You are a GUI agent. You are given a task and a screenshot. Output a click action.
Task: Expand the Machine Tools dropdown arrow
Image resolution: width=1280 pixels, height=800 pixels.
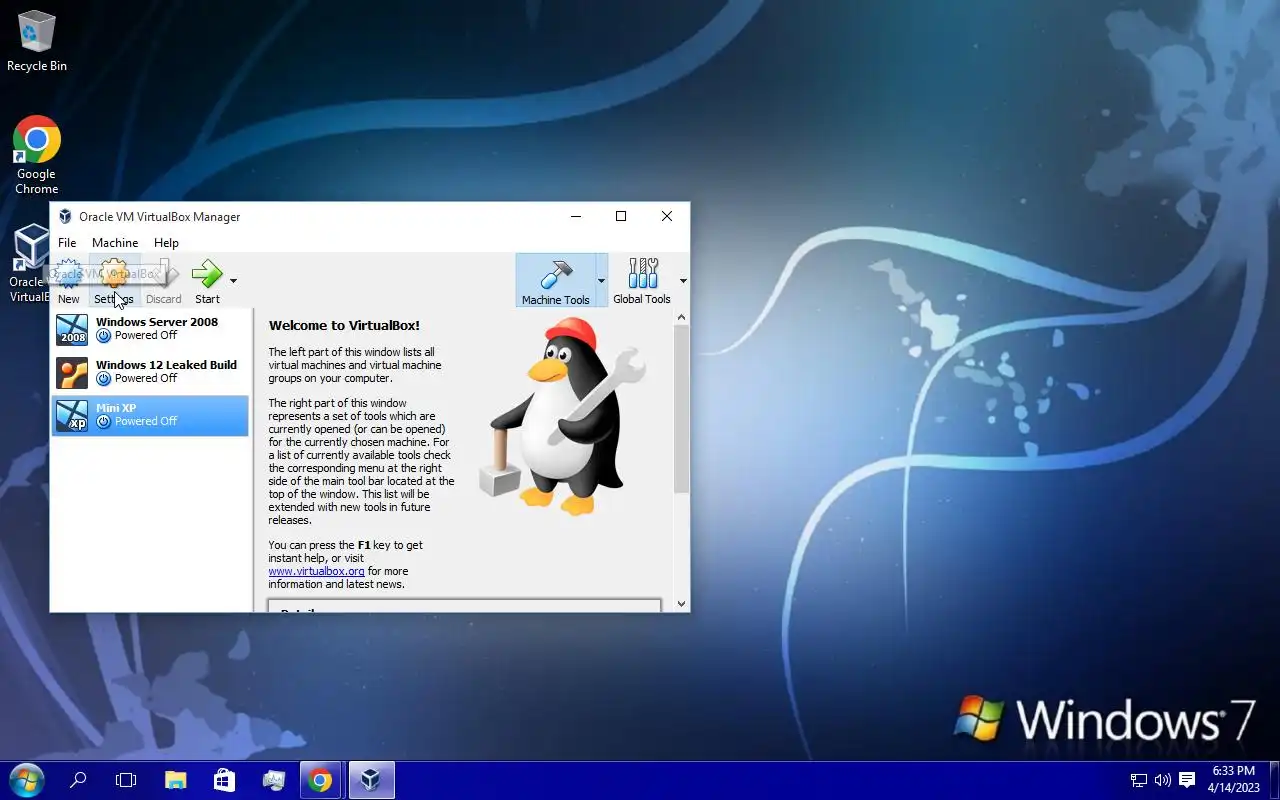(x=601, y=281)
